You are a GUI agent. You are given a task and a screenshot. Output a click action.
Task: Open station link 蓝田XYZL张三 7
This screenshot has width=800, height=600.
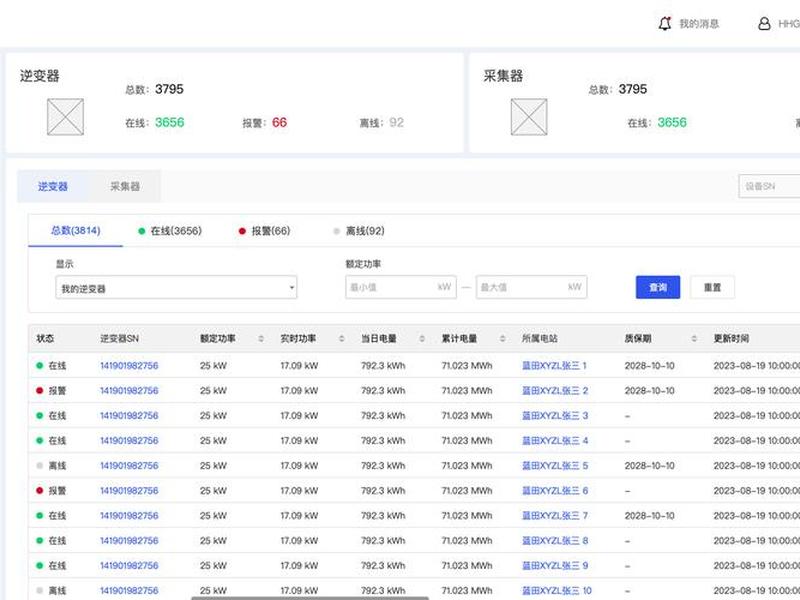pos(555,516)
